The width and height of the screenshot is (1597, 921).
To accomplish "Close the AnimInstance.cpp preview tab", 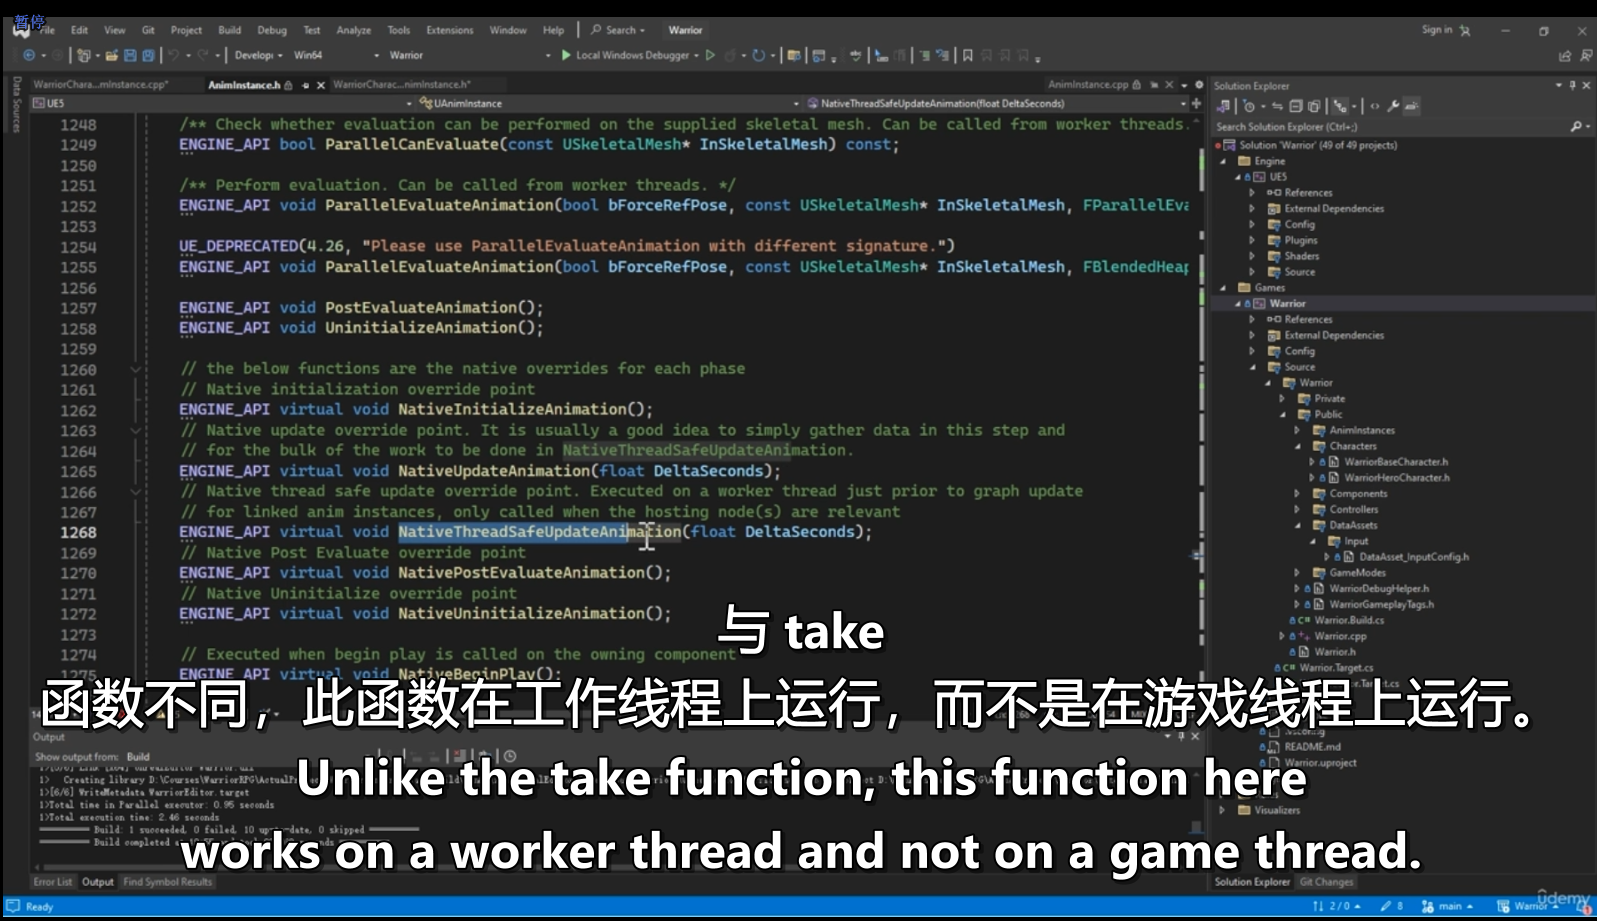I will tap(1168, 85).
